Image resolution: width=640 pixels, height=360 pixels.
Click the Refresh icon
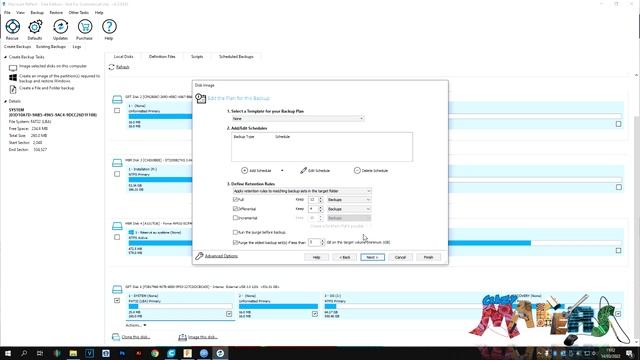coord(111,67)
